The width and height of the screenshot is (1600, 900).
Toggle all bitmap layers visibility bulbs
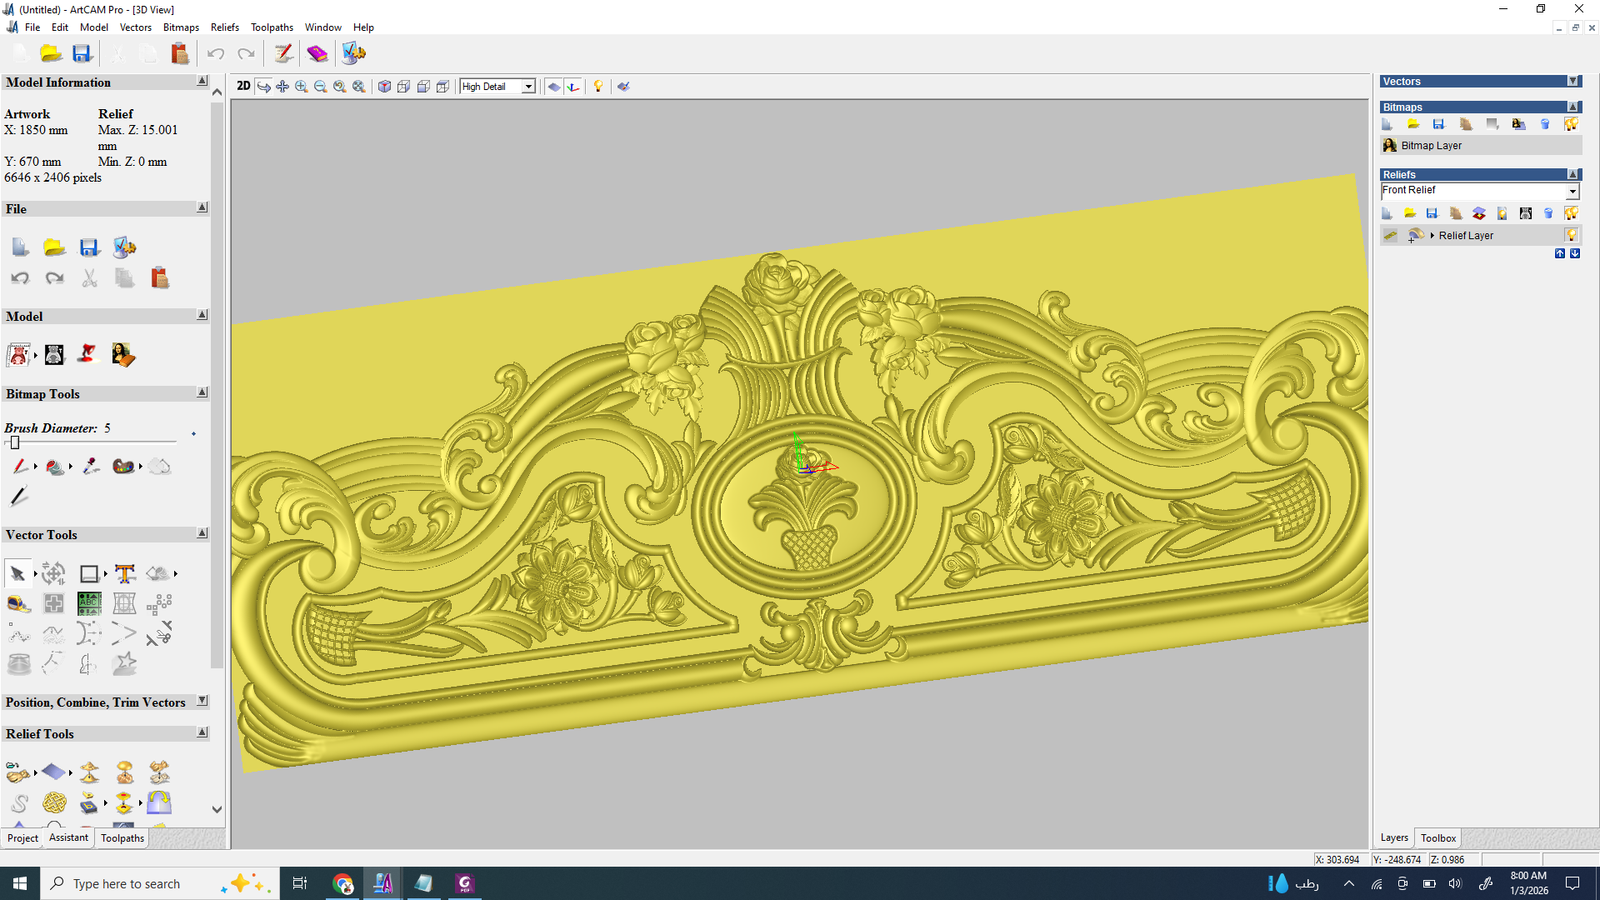point(1571,124)
